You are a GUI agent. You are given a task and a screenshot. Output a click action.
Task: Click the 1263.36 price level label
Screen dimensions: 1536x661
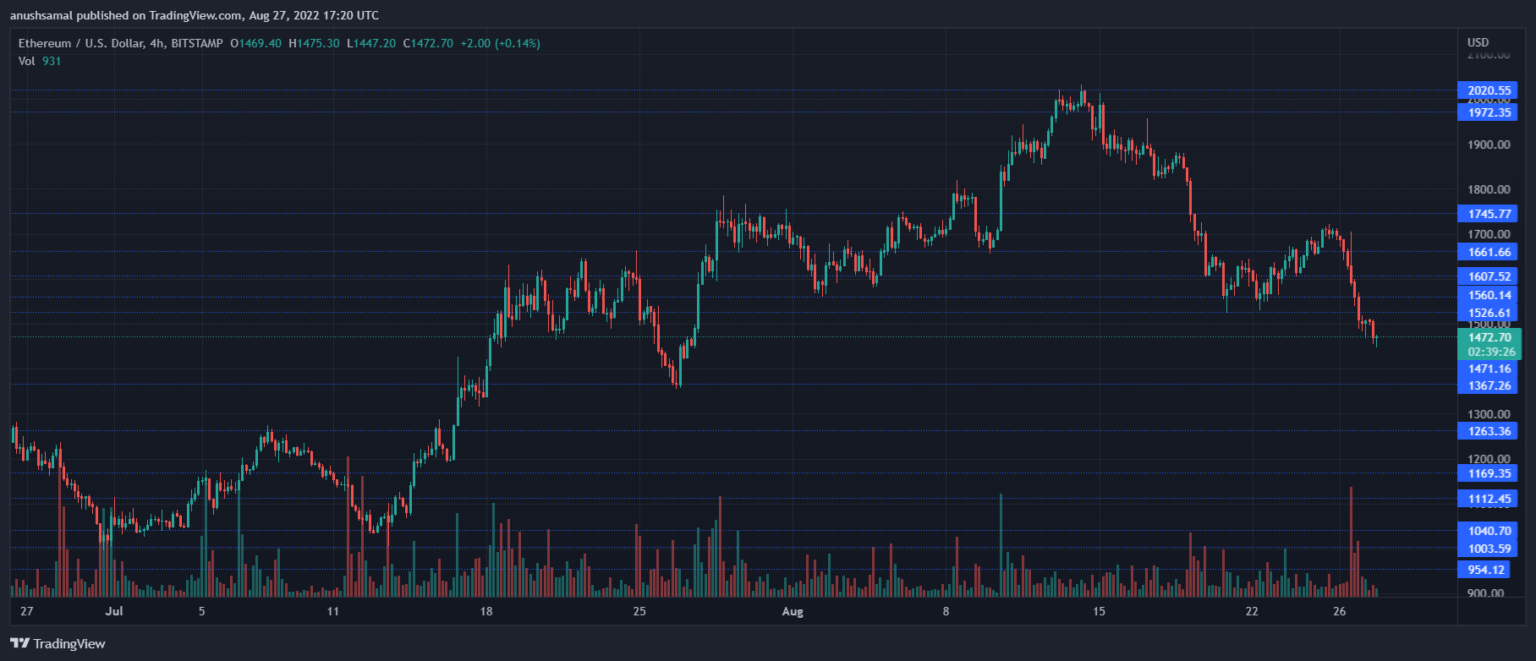tap(1489, 431)
